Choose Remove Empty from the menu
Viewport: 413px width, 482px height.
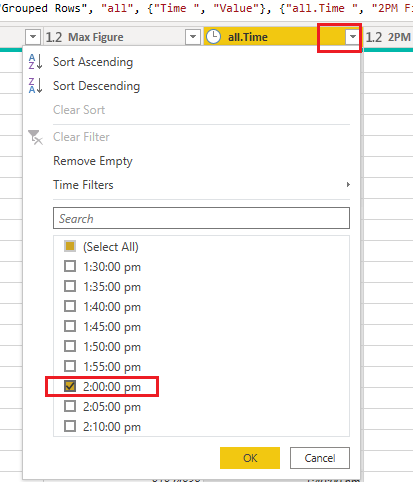tap(93, 161)
